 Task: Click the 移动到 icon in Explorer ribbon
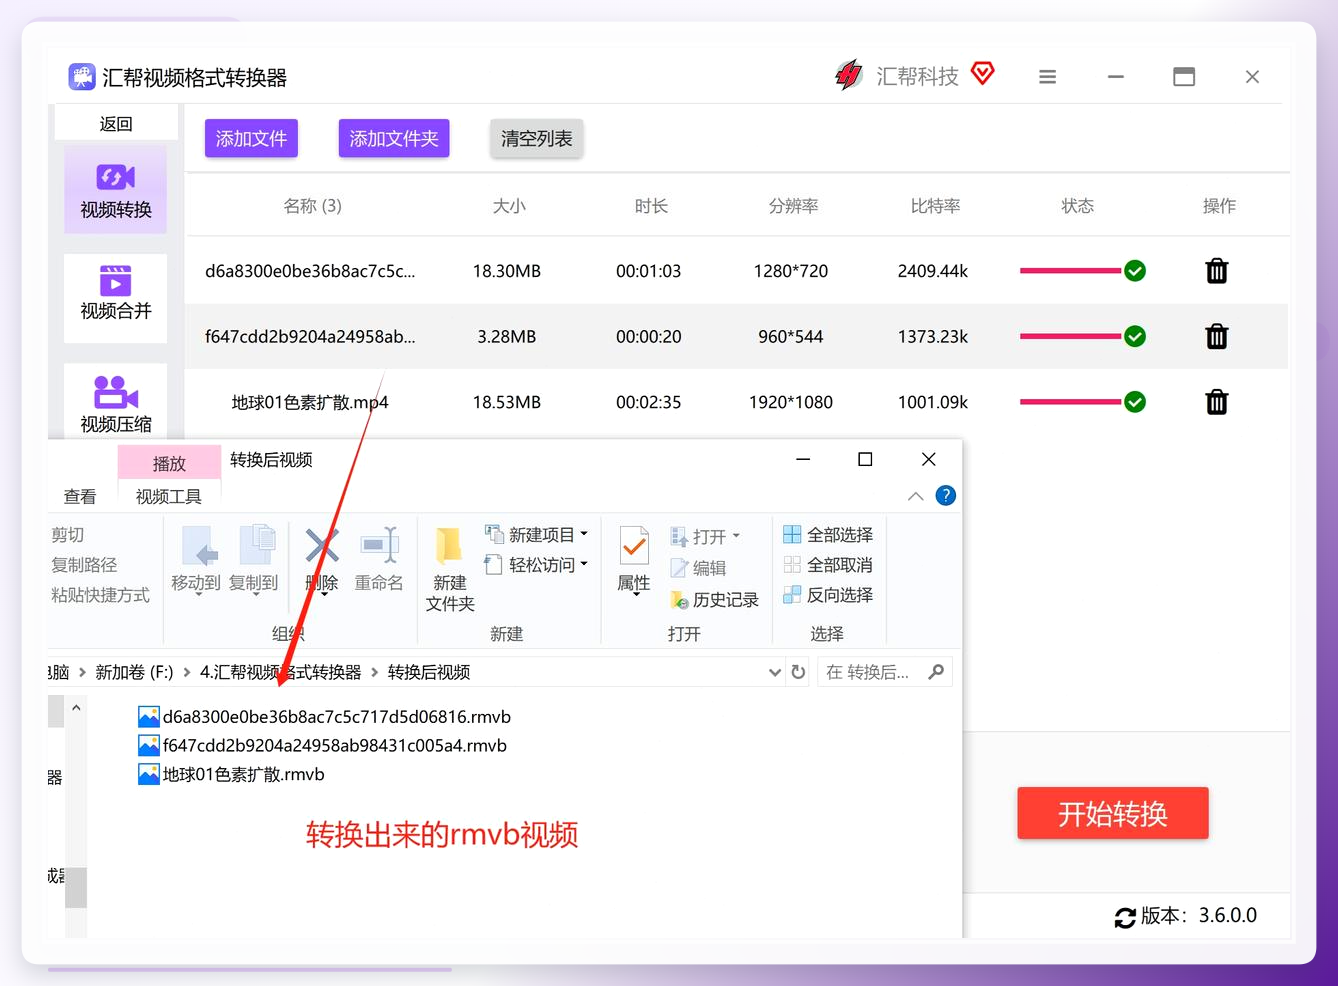coord(200,546)
